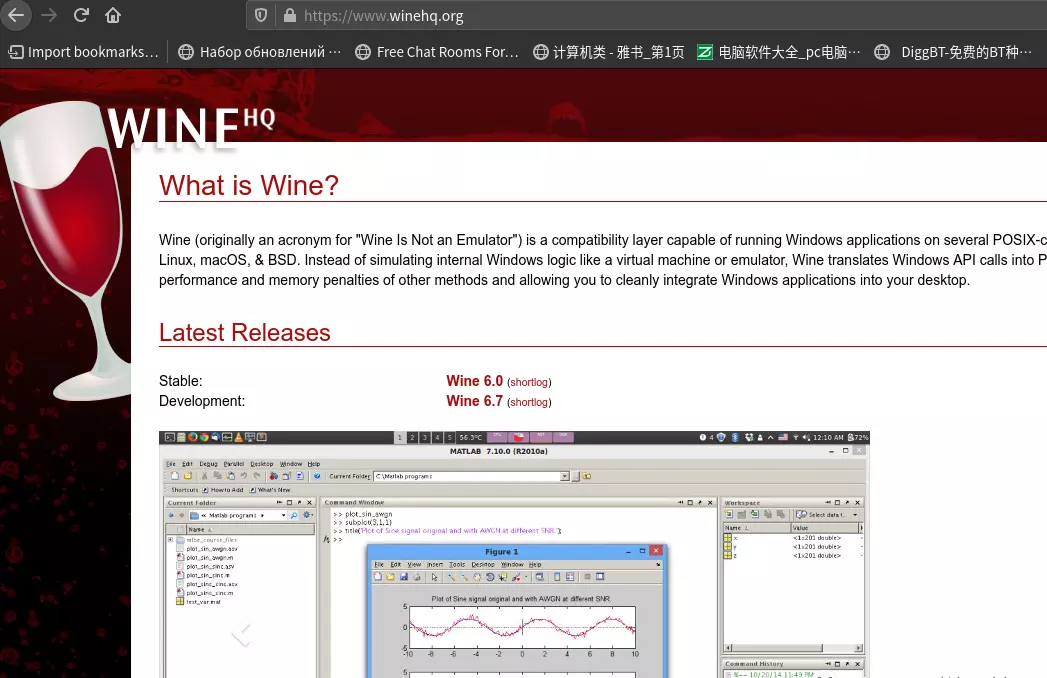The width and height of the screenshot is (1047, 678).
Task: Open the 电脑软件大全 bookmark
Action: tap(779, 52)
